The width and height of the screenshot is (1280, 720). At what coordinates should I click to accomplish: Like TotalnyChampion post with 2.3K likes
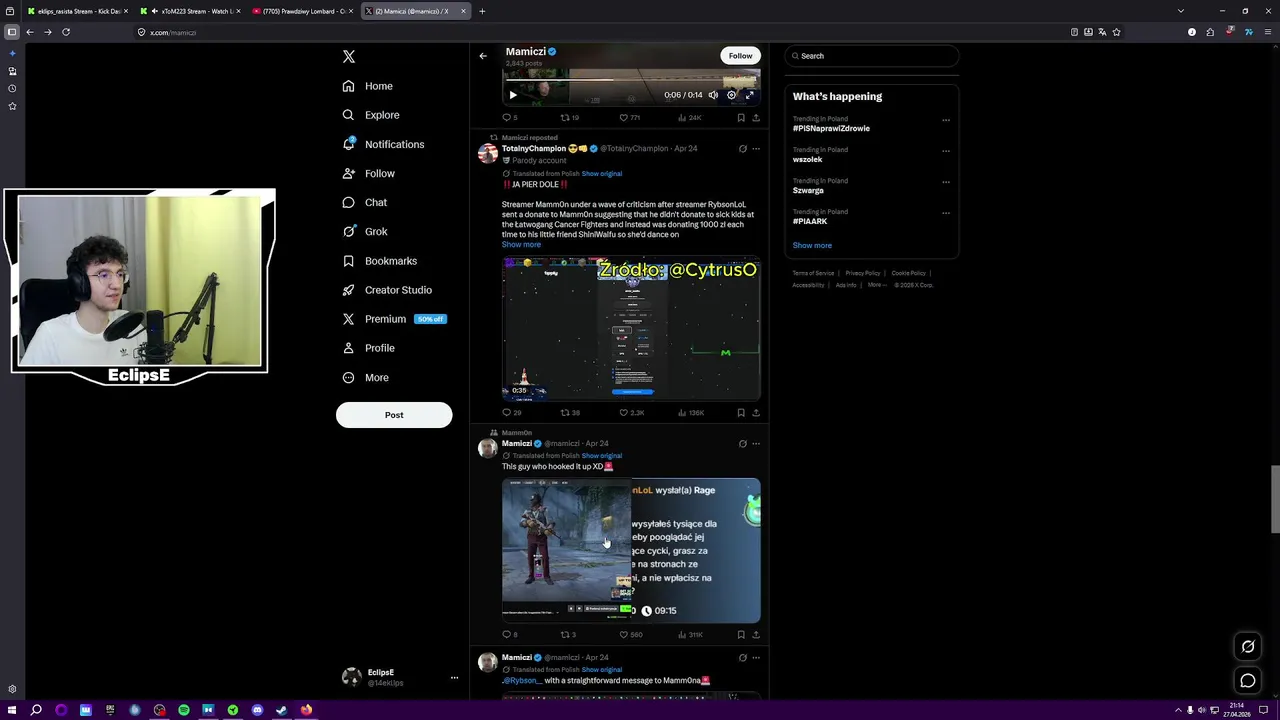pyautogui.click(x=631, y=413)
